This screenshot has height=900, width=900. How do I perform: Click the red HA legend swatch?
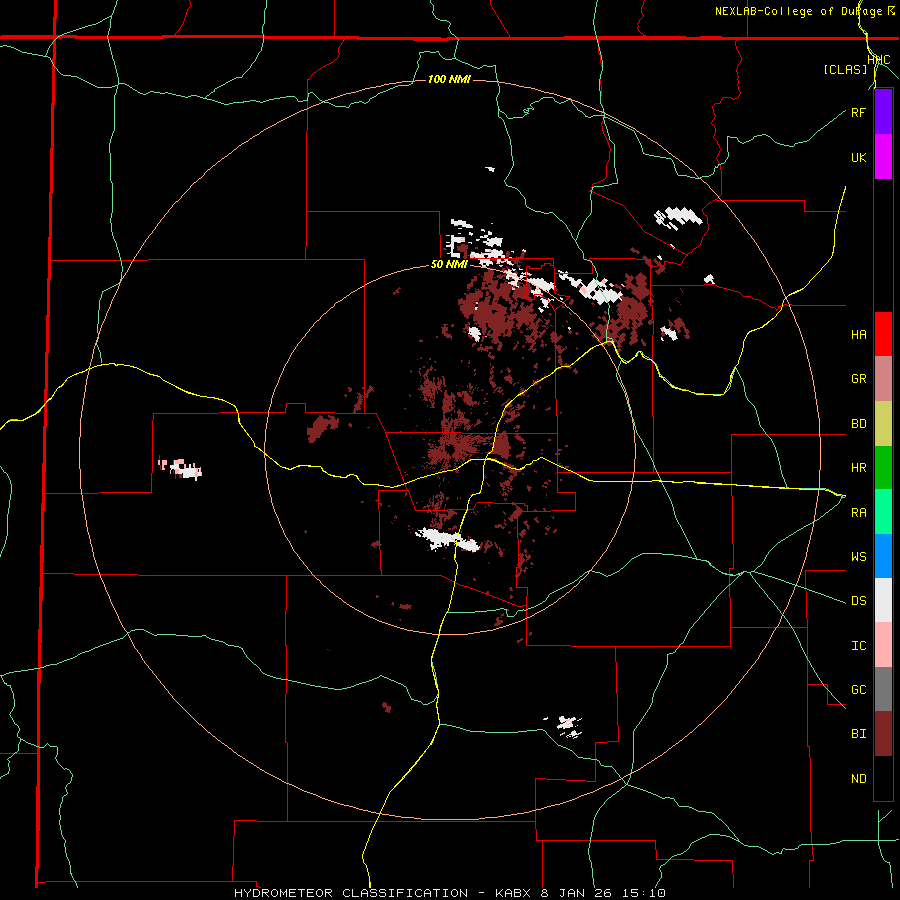(883, 334)
